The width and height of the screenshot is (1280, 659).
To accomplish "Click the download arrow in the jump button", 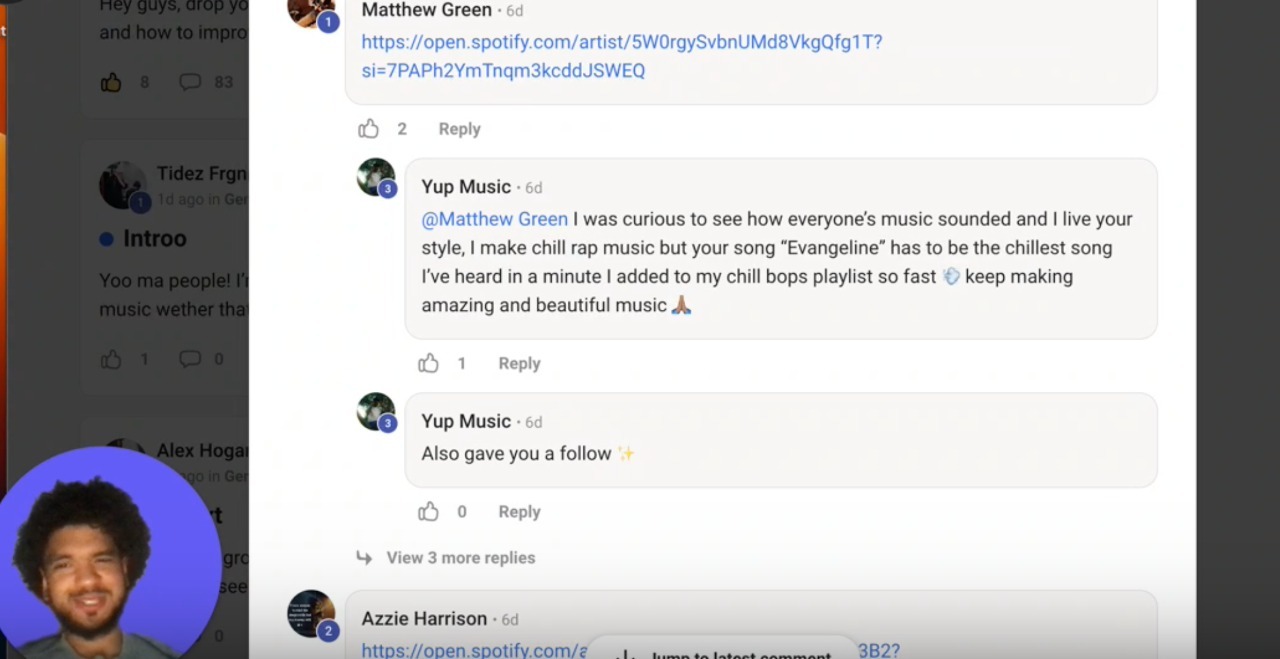I will (x=625, y=654).
